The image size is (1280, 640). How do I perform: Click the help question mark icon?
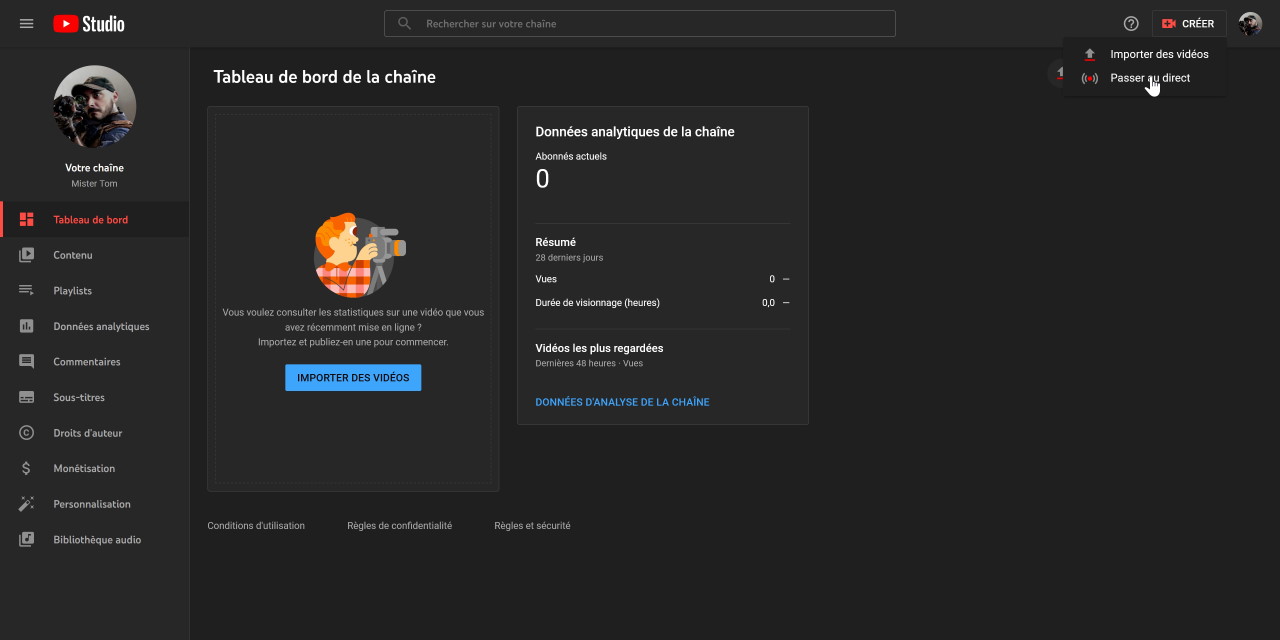pos(1131,24)
